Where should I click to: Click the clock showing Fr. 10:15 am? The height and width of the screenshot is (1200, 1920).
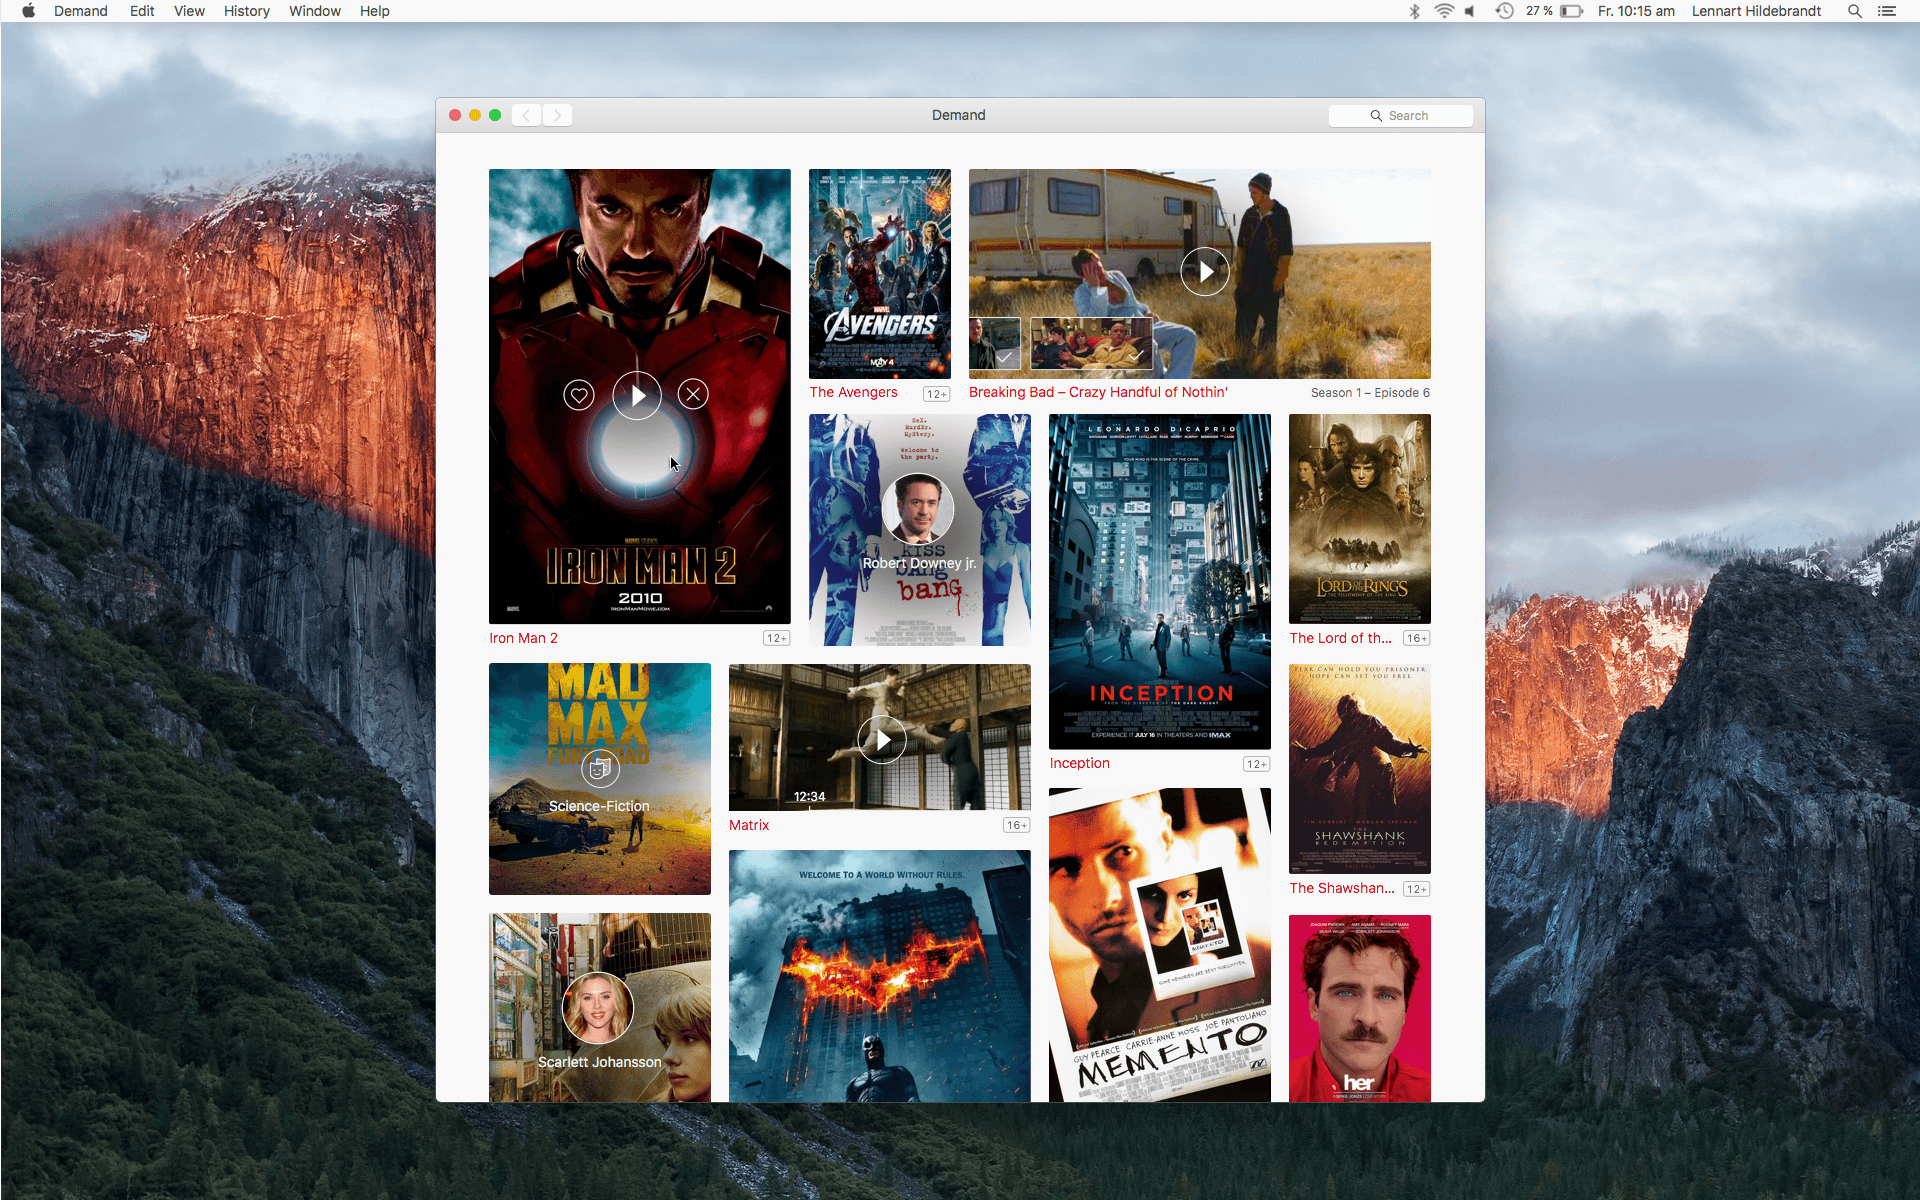1636,11
